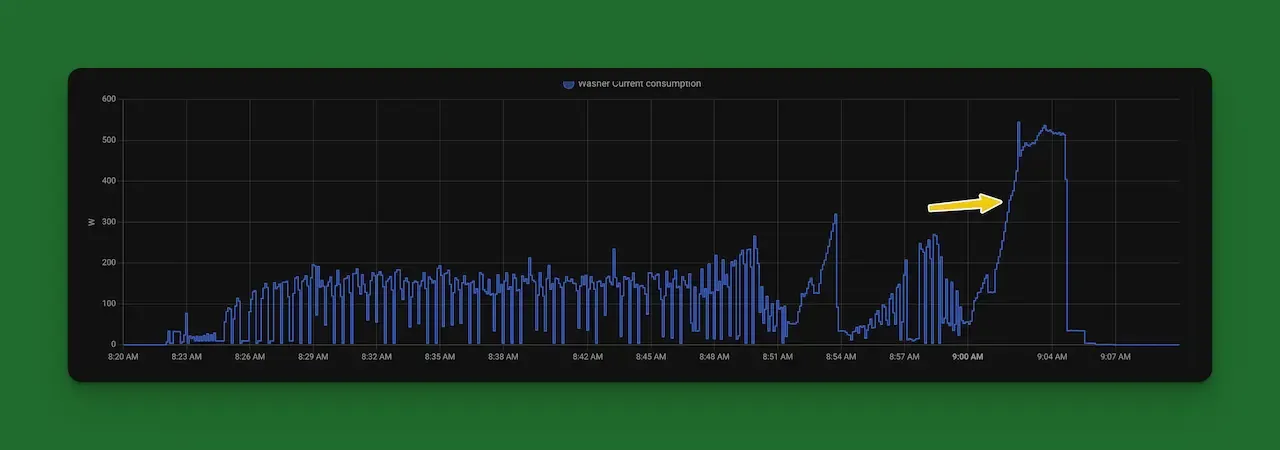This screenshot has width=1280, height=450.
Task: Select the 8:54 AM time label
Action: 840,356
